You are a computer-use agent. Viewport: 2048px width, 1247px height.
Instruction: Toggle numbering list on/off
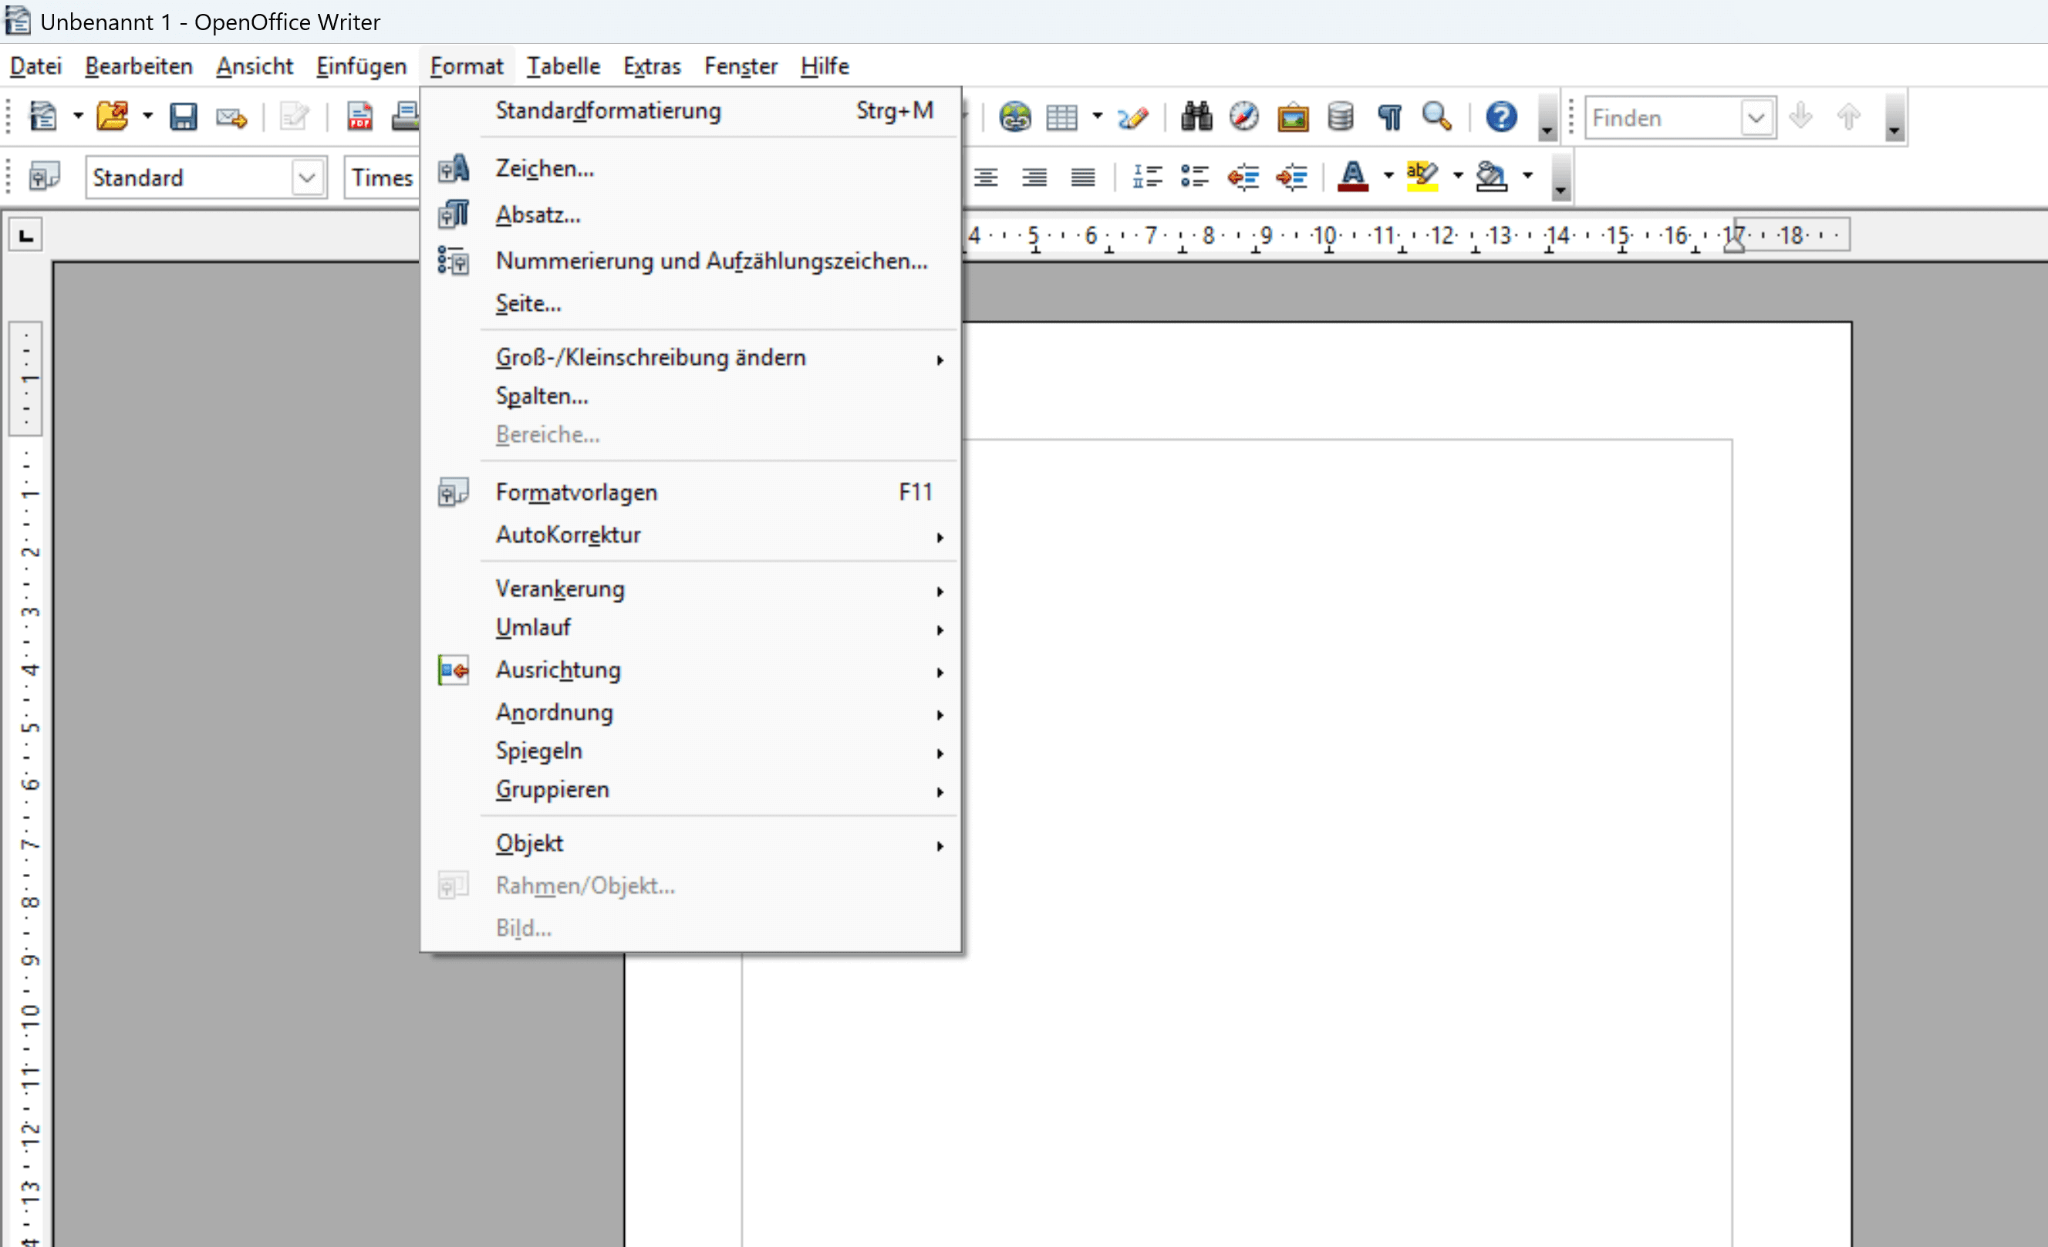1147,177
